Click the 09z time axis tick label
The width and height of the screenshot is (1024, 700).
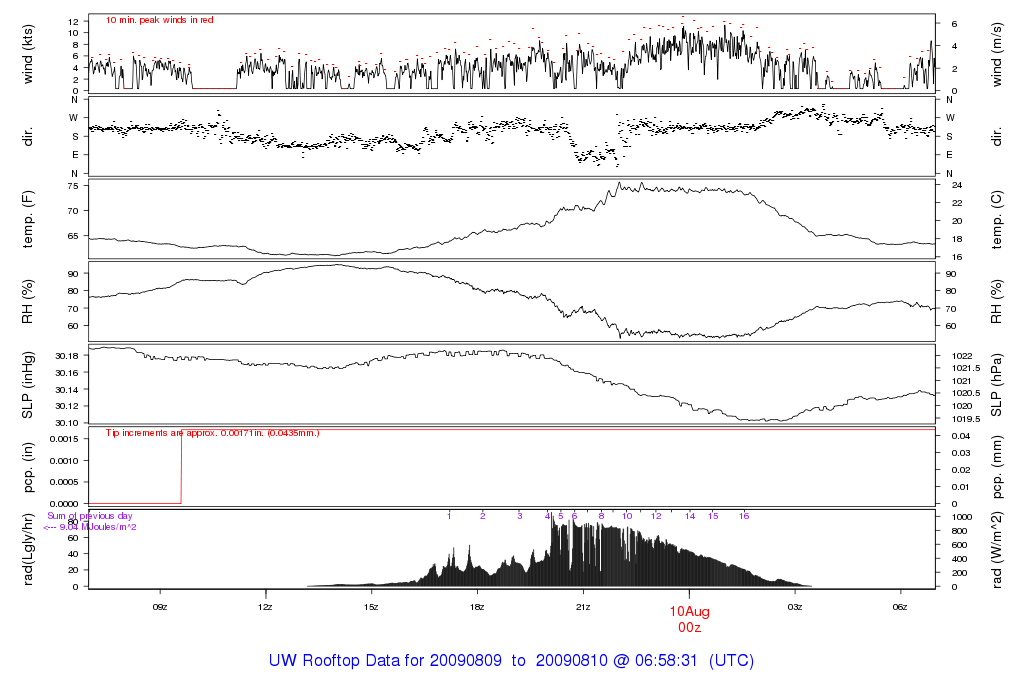click(160, 607)
